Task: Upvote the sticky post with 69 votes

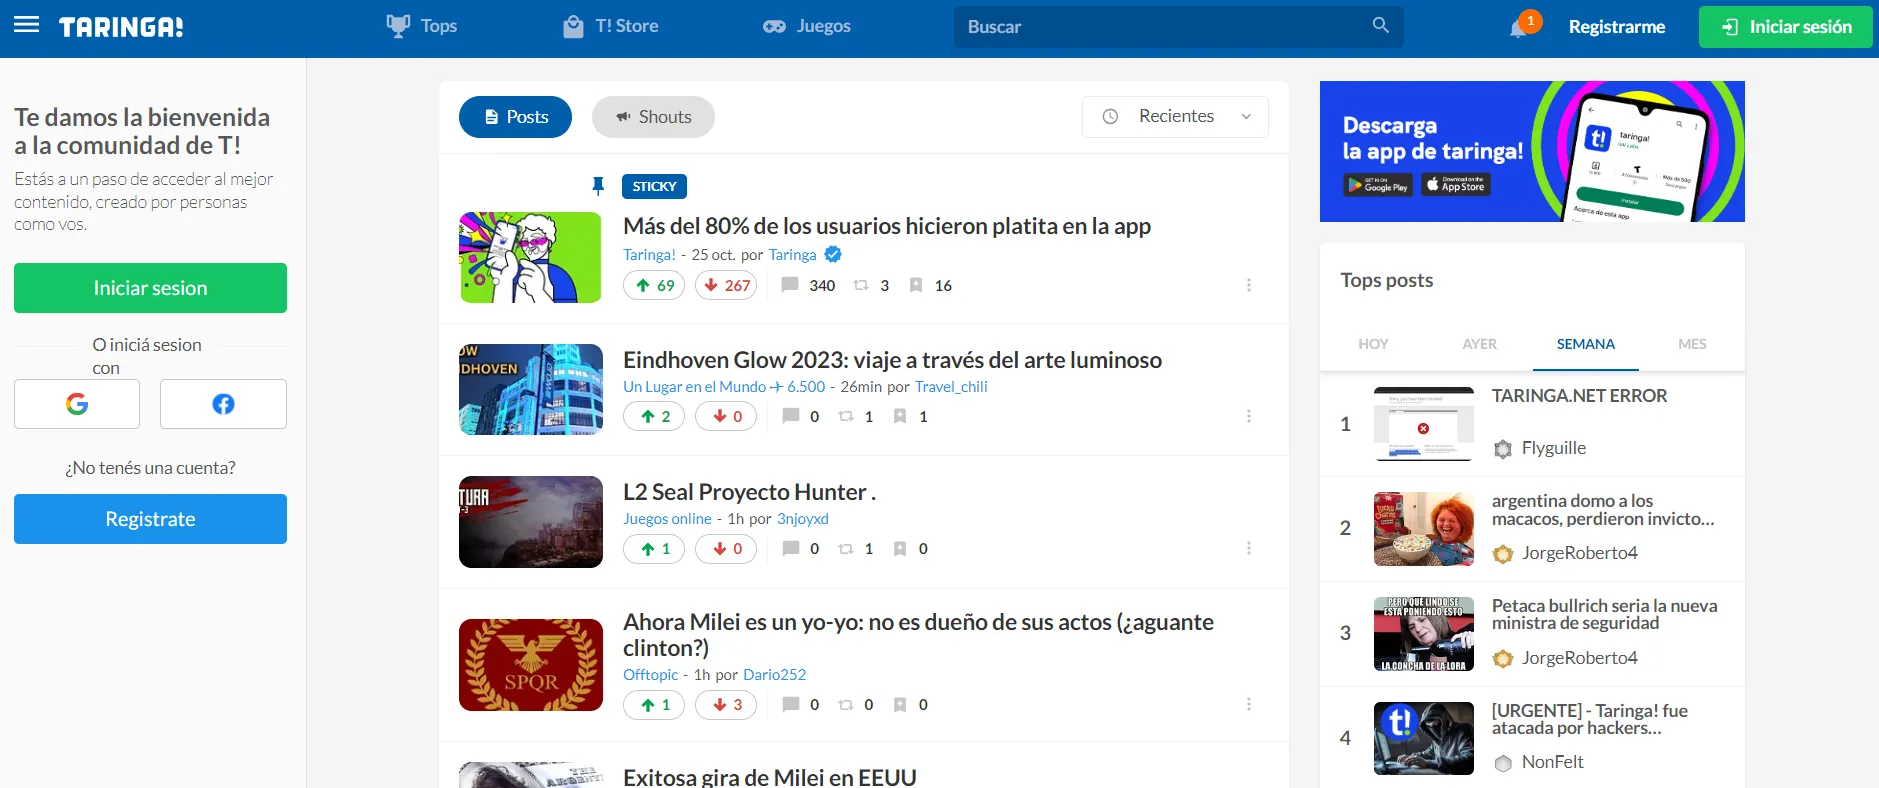Action: click(654, 285)
